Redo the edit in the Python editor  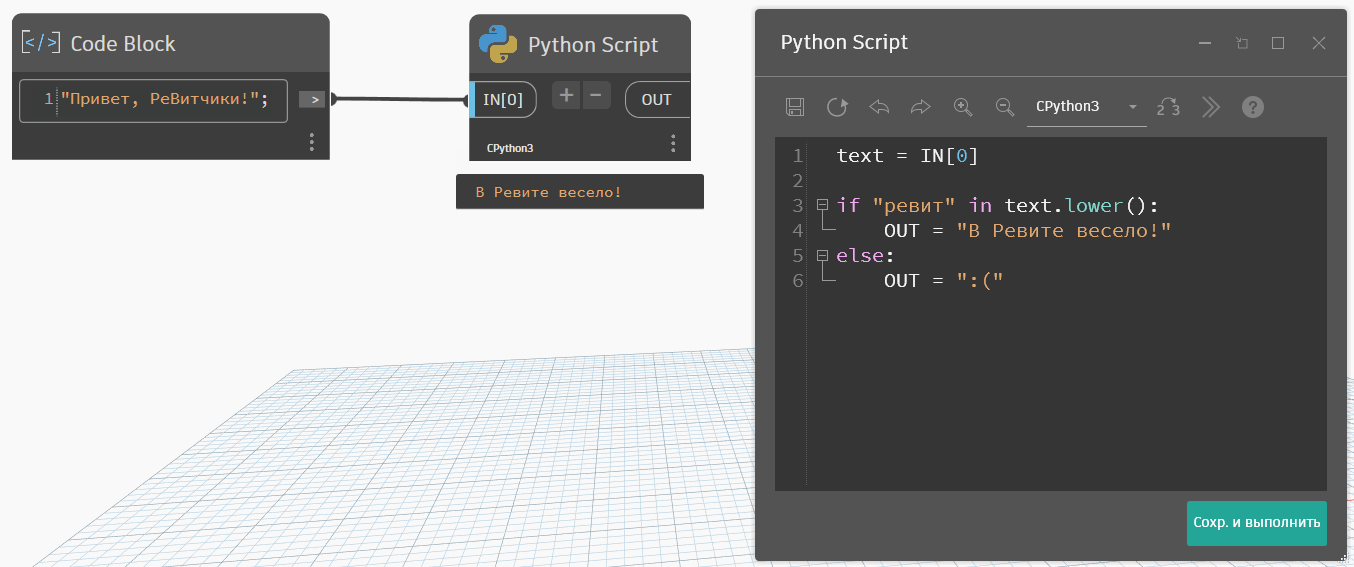tap(921, 107)
